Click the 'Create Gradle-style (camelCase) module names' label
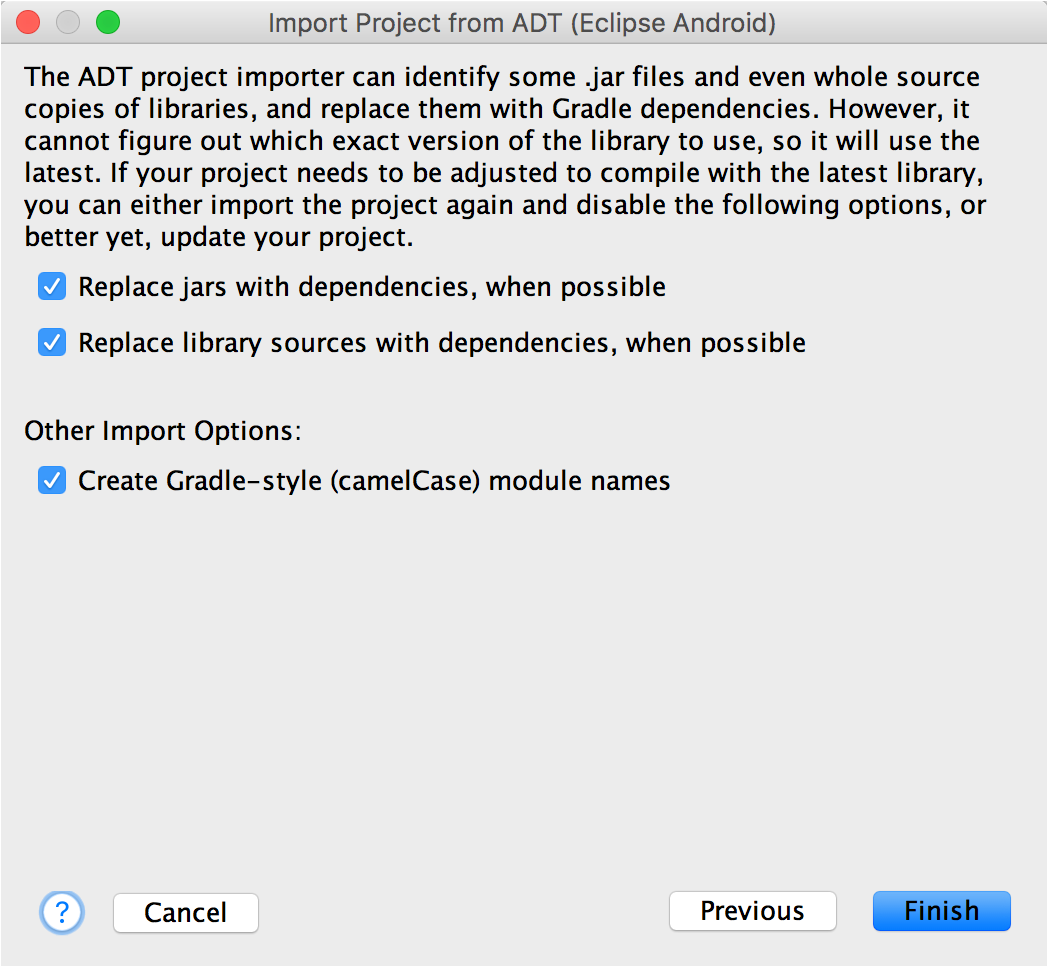The image size is (1048, 966). [x=374, y=481]
